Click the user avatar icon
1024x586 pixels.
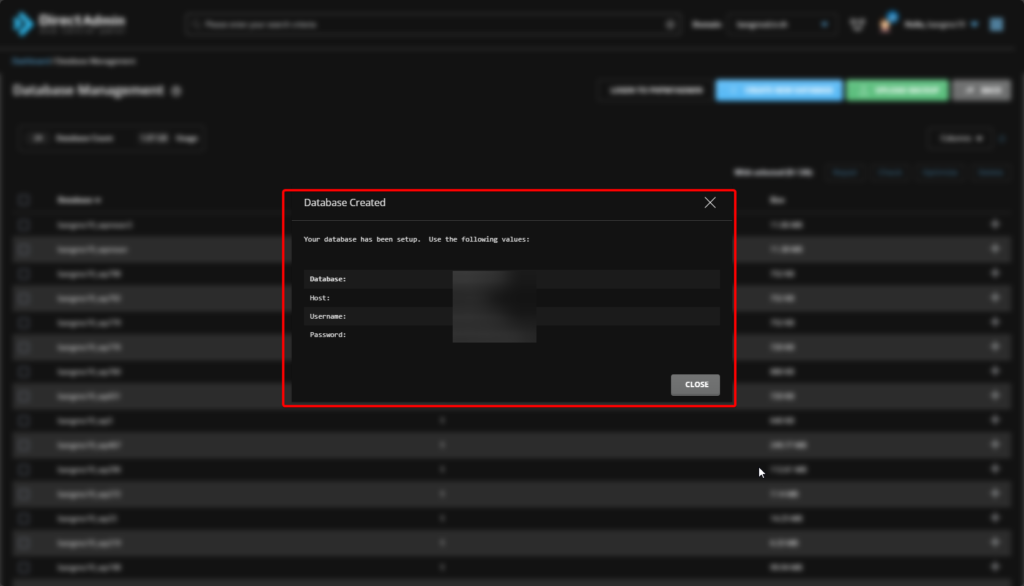[886, 24]
